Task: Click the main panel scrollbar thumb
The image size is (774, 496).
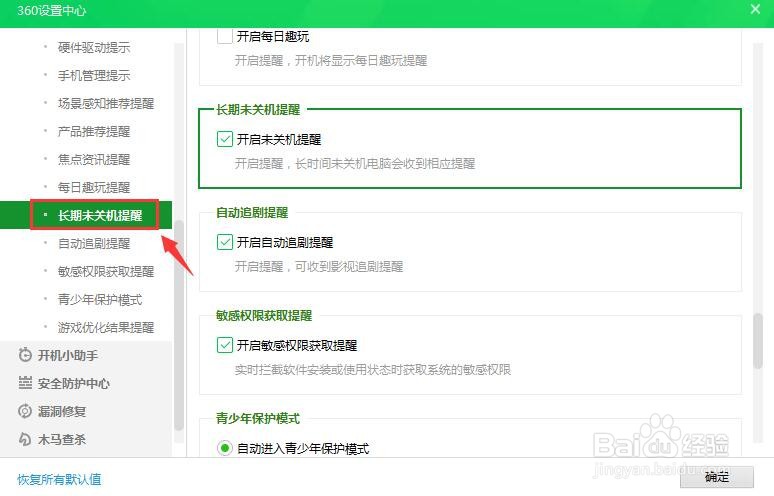Action: point(758,341)
